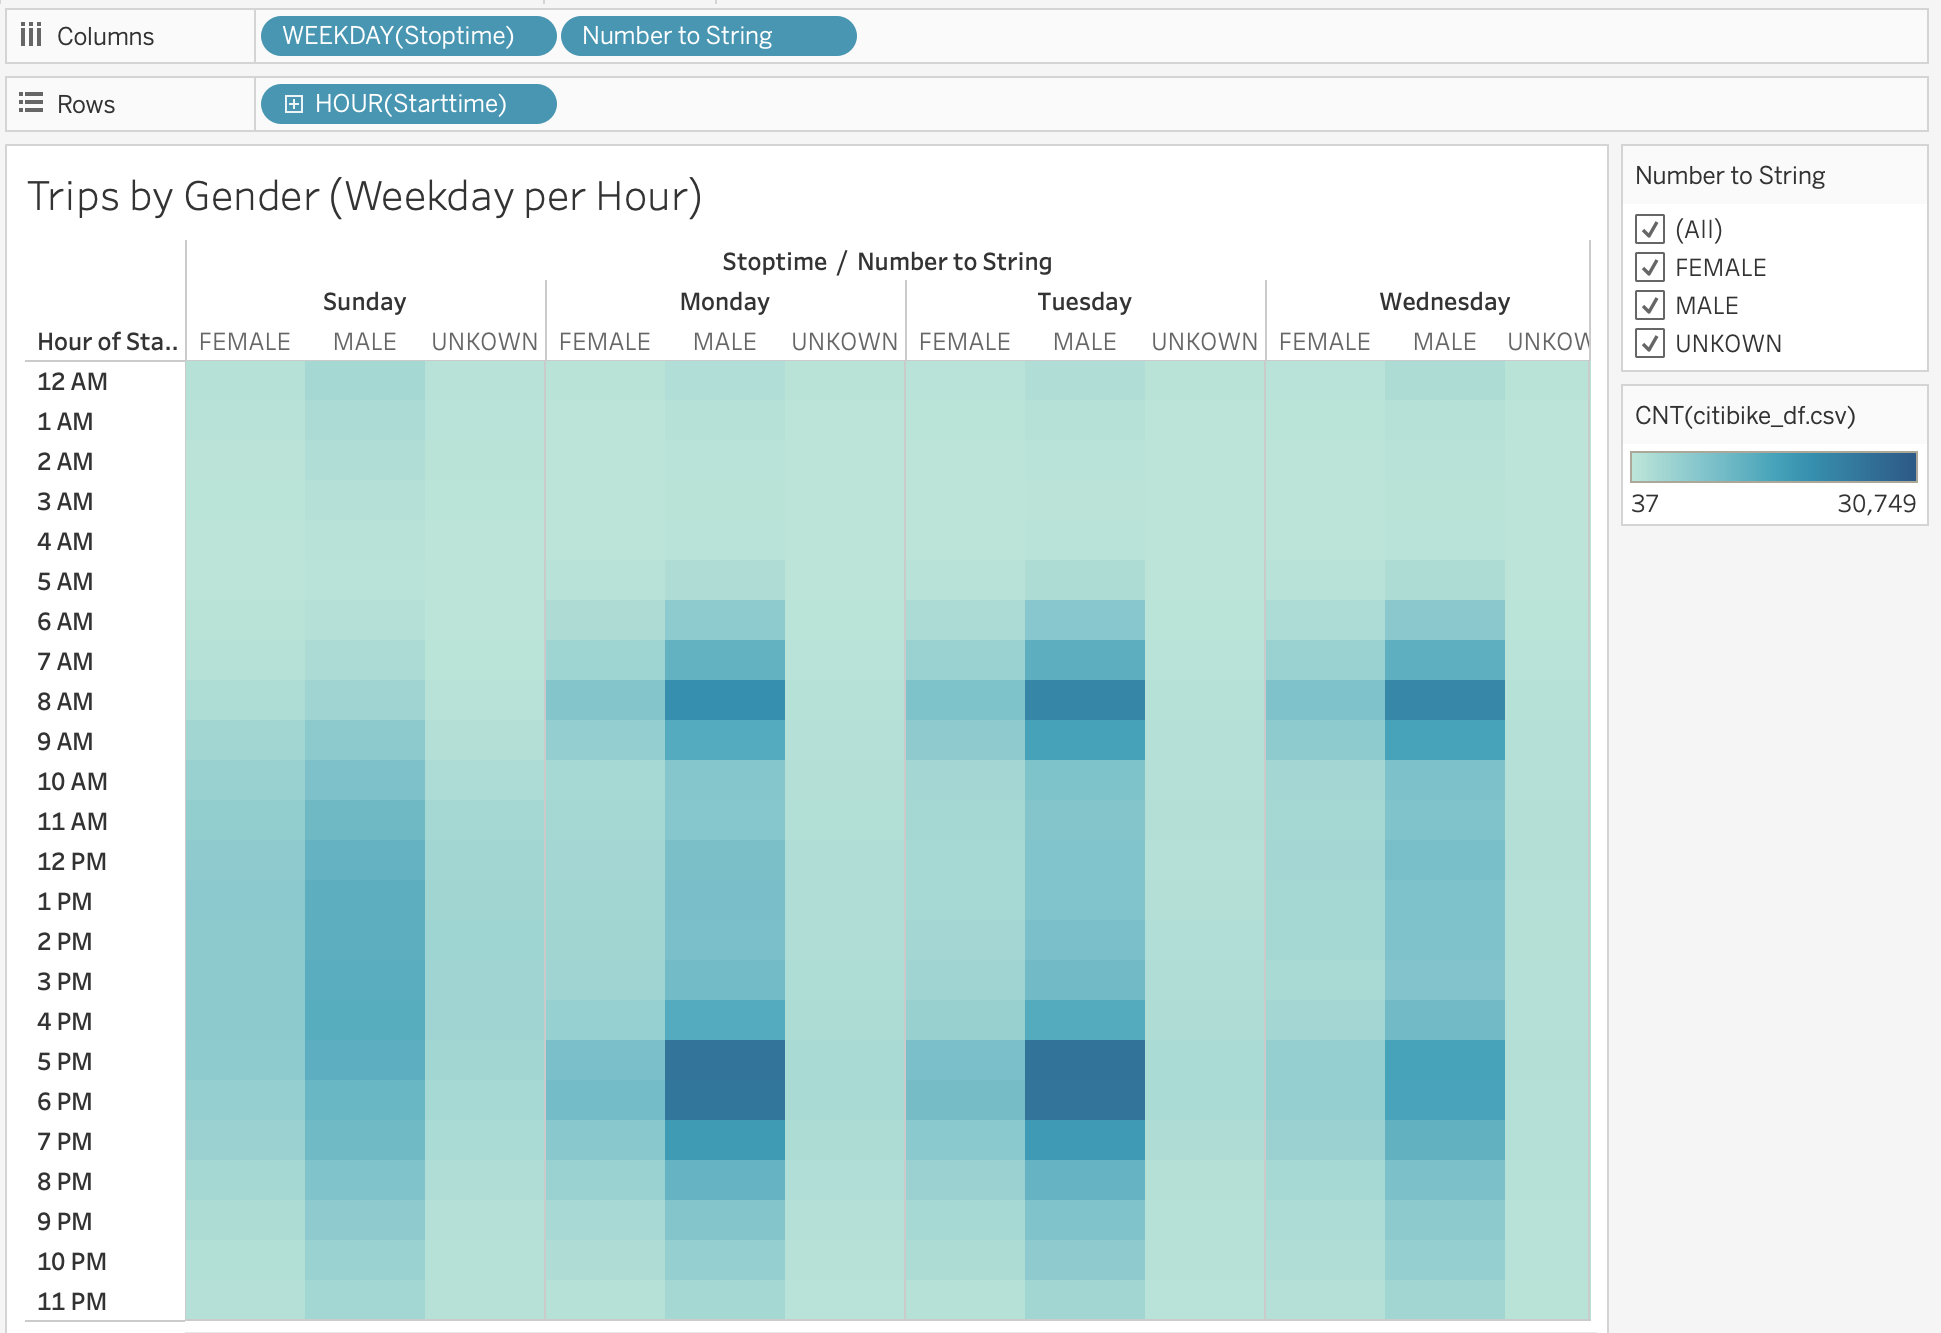Screen dimensions: 1941x1333
Task: Click the chart title Trips by Gender
Action: pos(364,196)
